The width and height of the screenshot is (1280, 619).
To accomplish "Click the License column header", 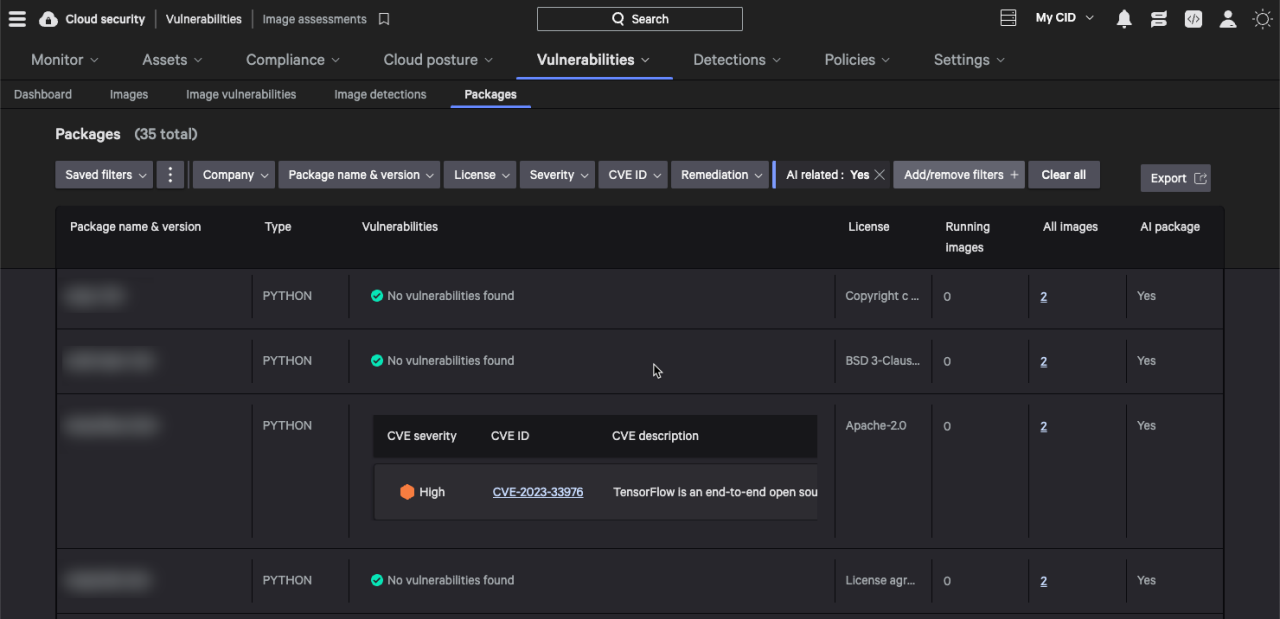I will coord(869,227).
